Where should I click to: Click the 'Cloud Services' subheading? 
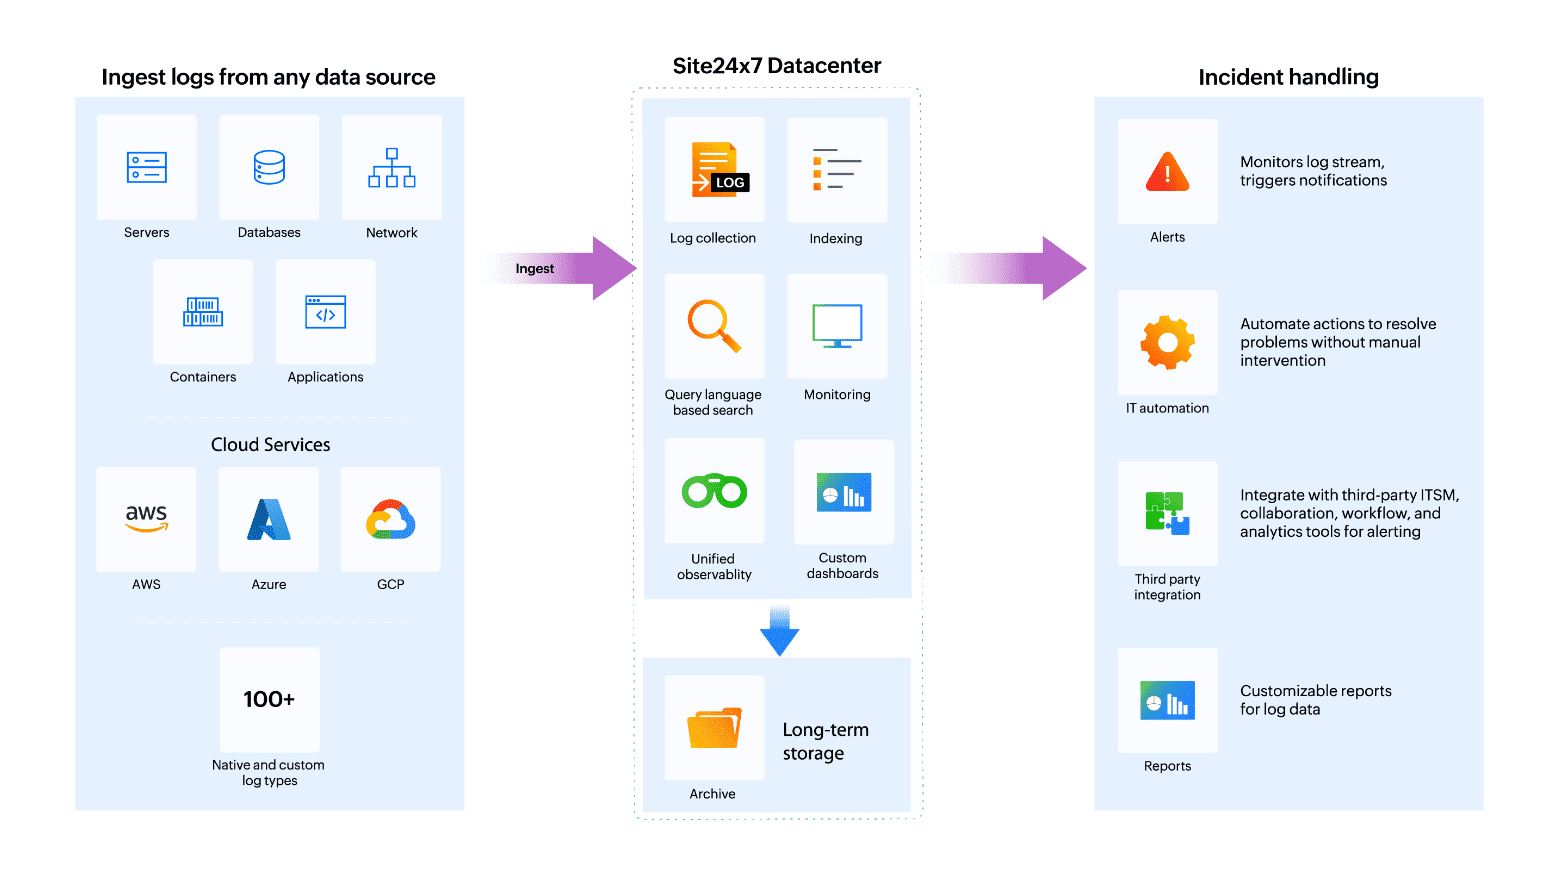click(x=270, y=445)
